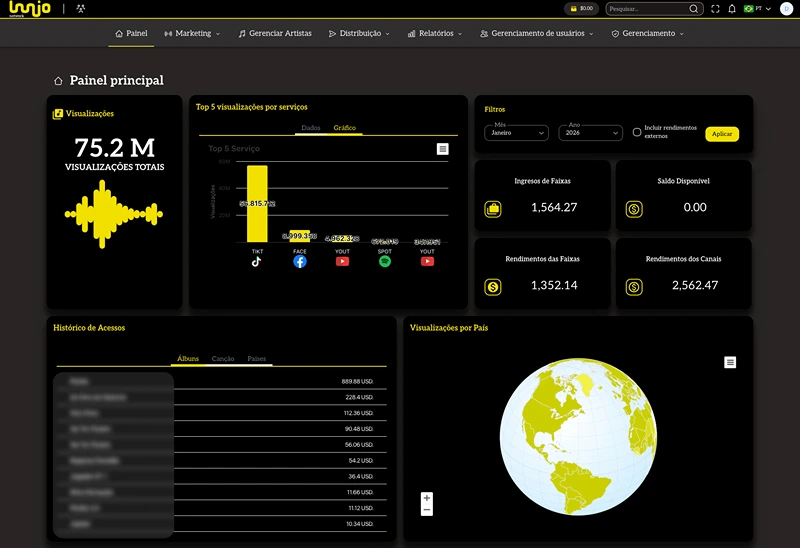Click the network icon beside the logo
Viewport: 800px width, 548px height.
coord(81,9)
